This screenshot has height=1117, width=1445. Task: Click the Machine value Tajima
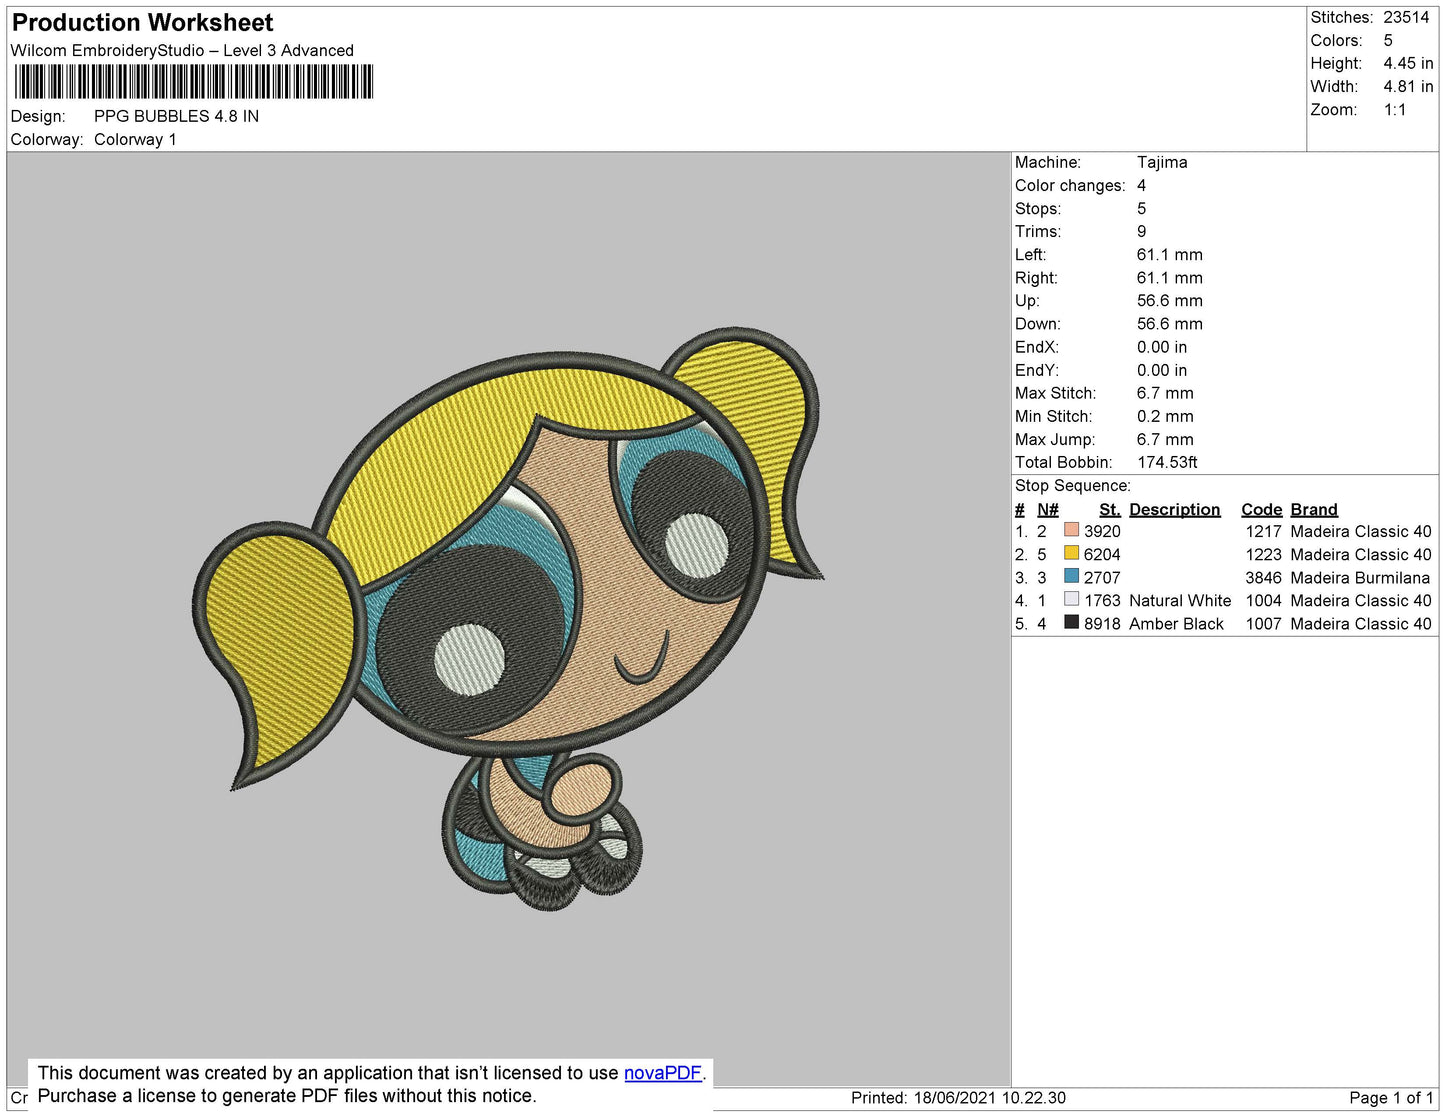point(1162,162)
